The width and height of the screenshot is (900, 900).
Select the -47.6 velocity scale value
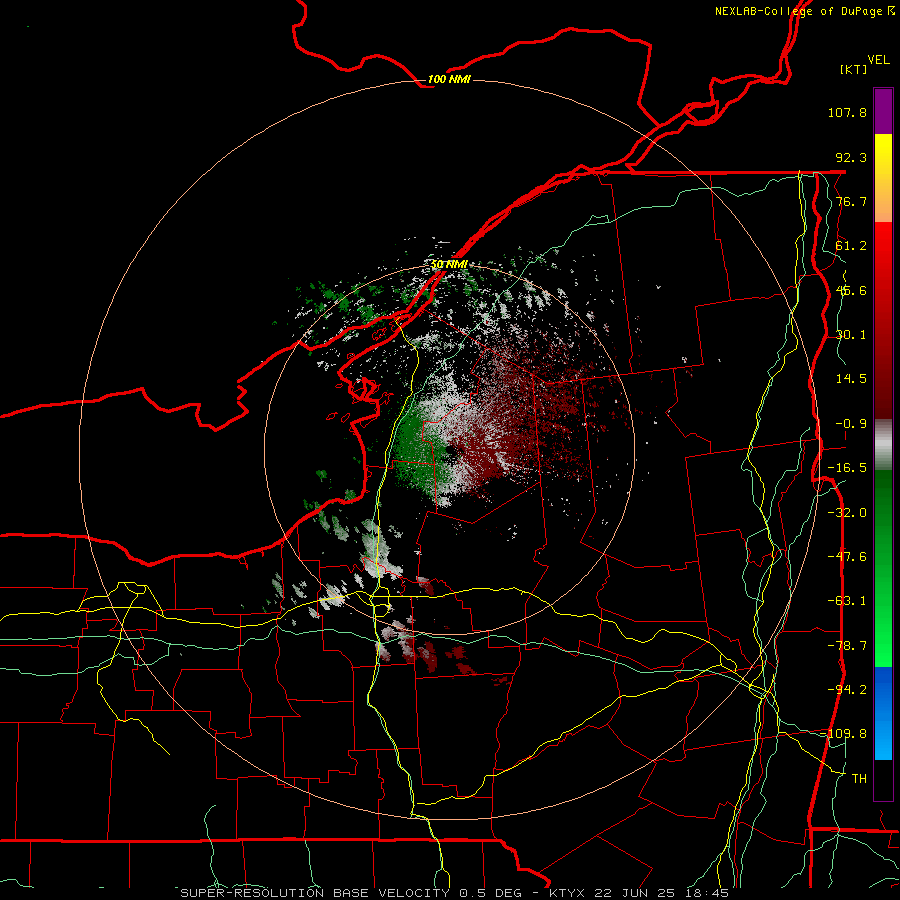(847, 557)
